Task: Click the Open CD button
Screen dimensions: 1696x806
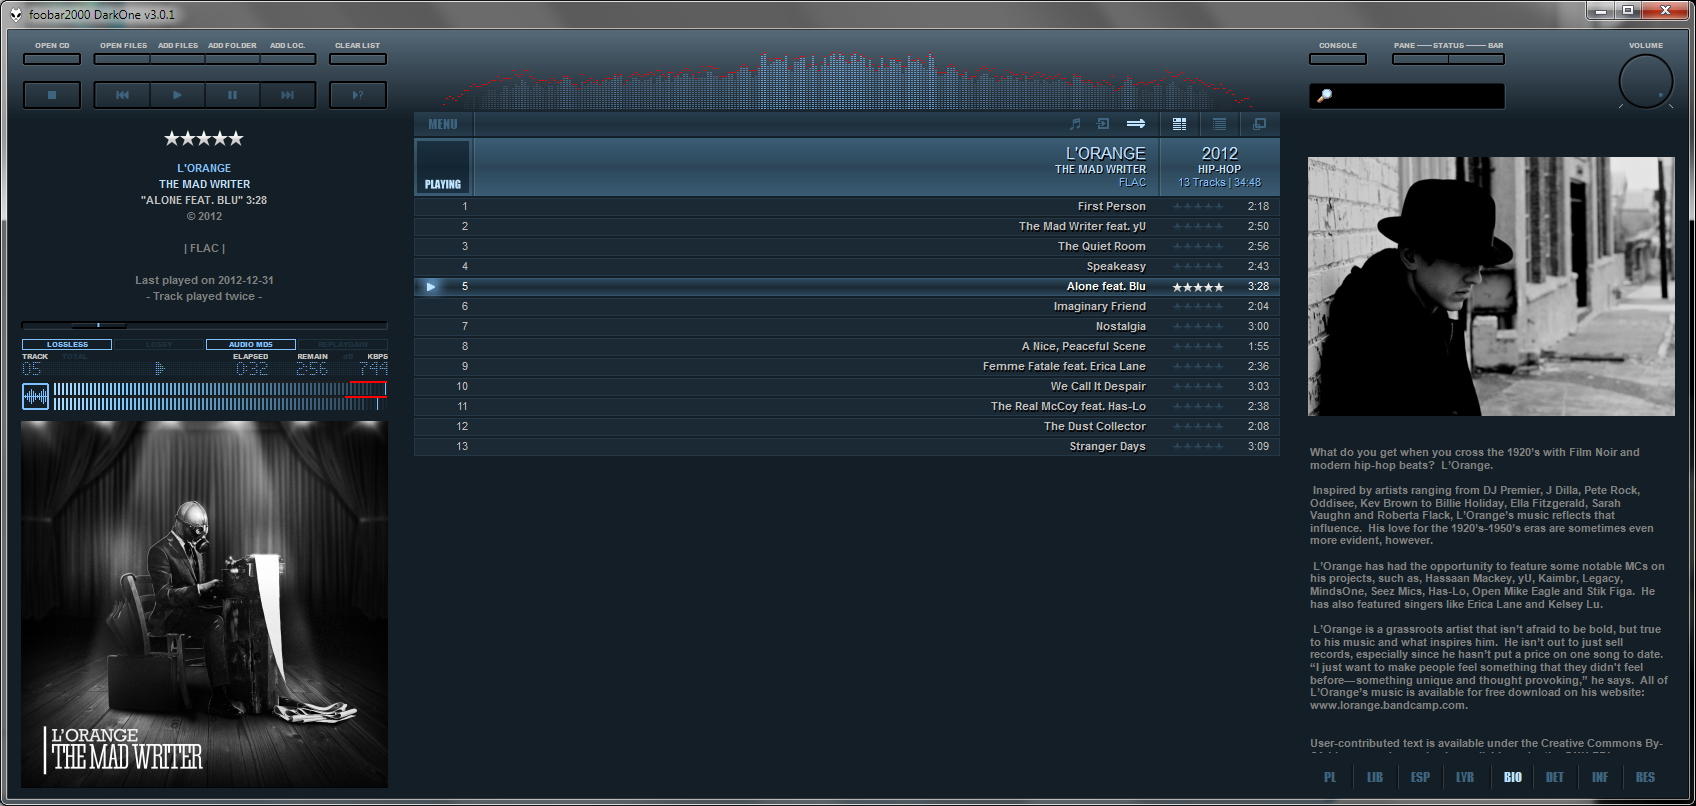Action: (52, 59)
